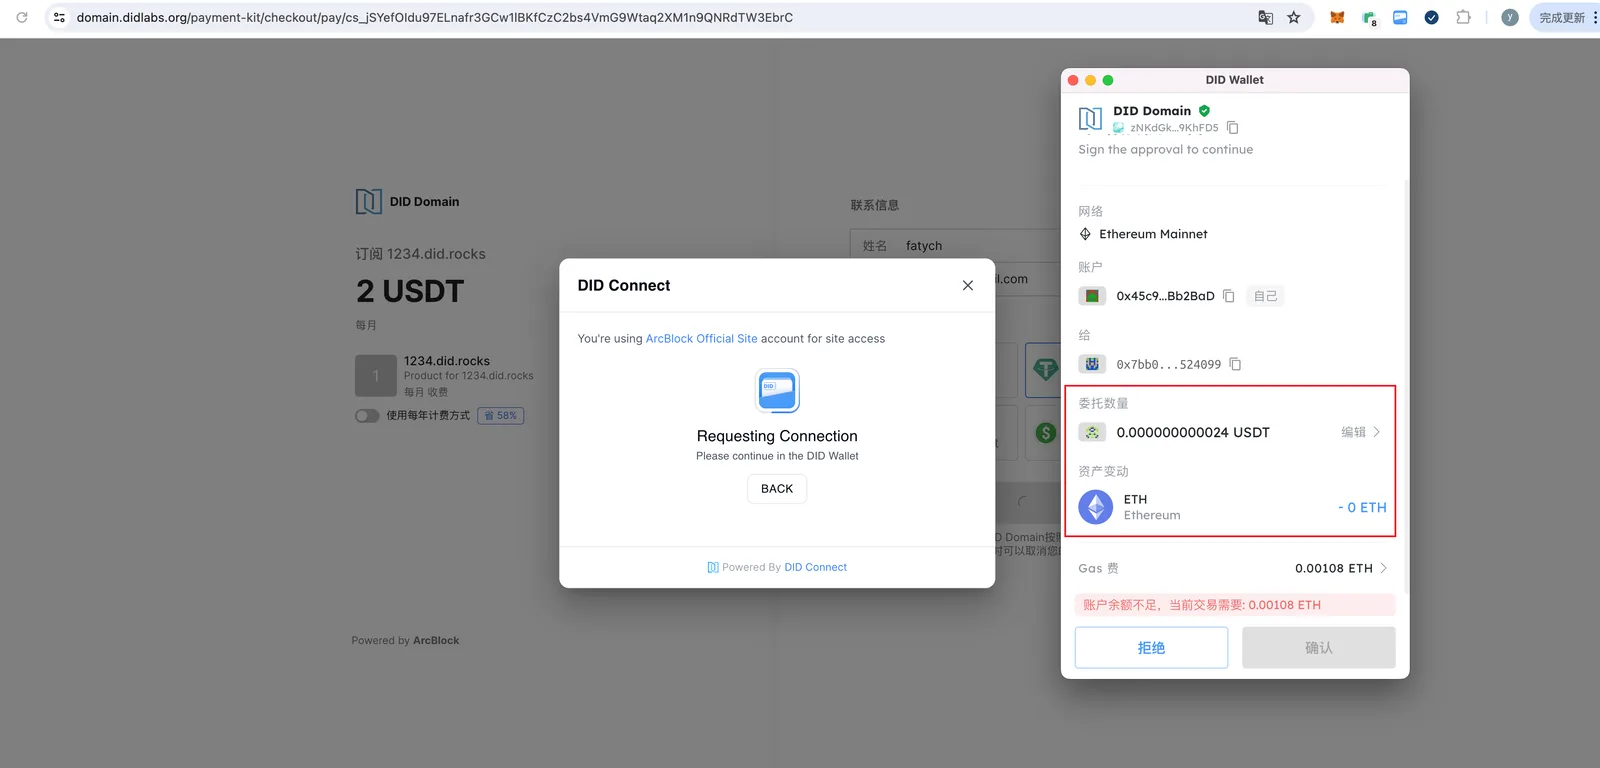Click the USDT token icon in 委托数量
Viewport: 1600px width, 768px height.
1092,432
